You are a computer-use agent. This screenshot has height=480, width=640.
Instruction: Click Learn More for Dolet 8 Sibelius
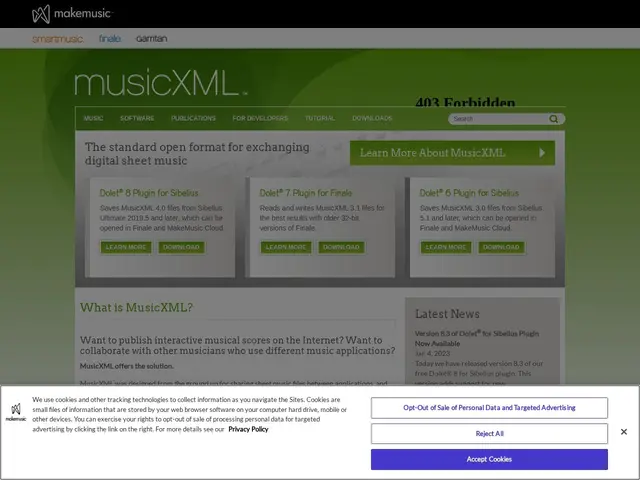(126, 247)
